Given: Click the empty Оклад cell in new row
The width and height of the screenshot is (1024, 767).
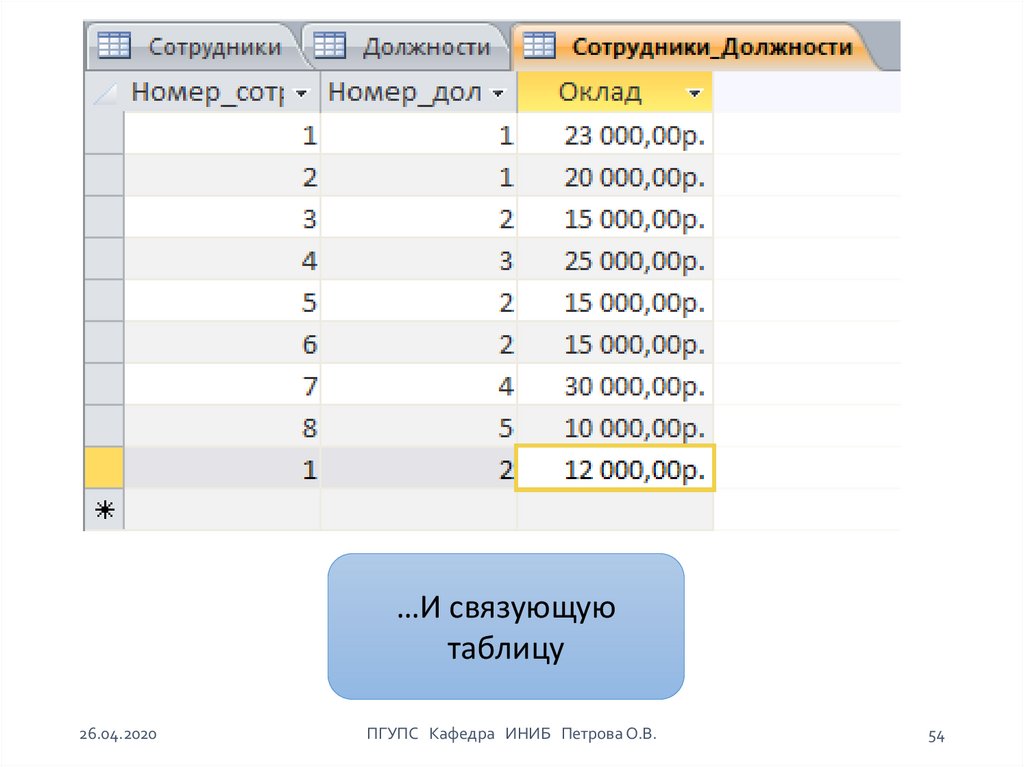Looking at the screenshot, I should pyautogui.click(x=615, y=511).
